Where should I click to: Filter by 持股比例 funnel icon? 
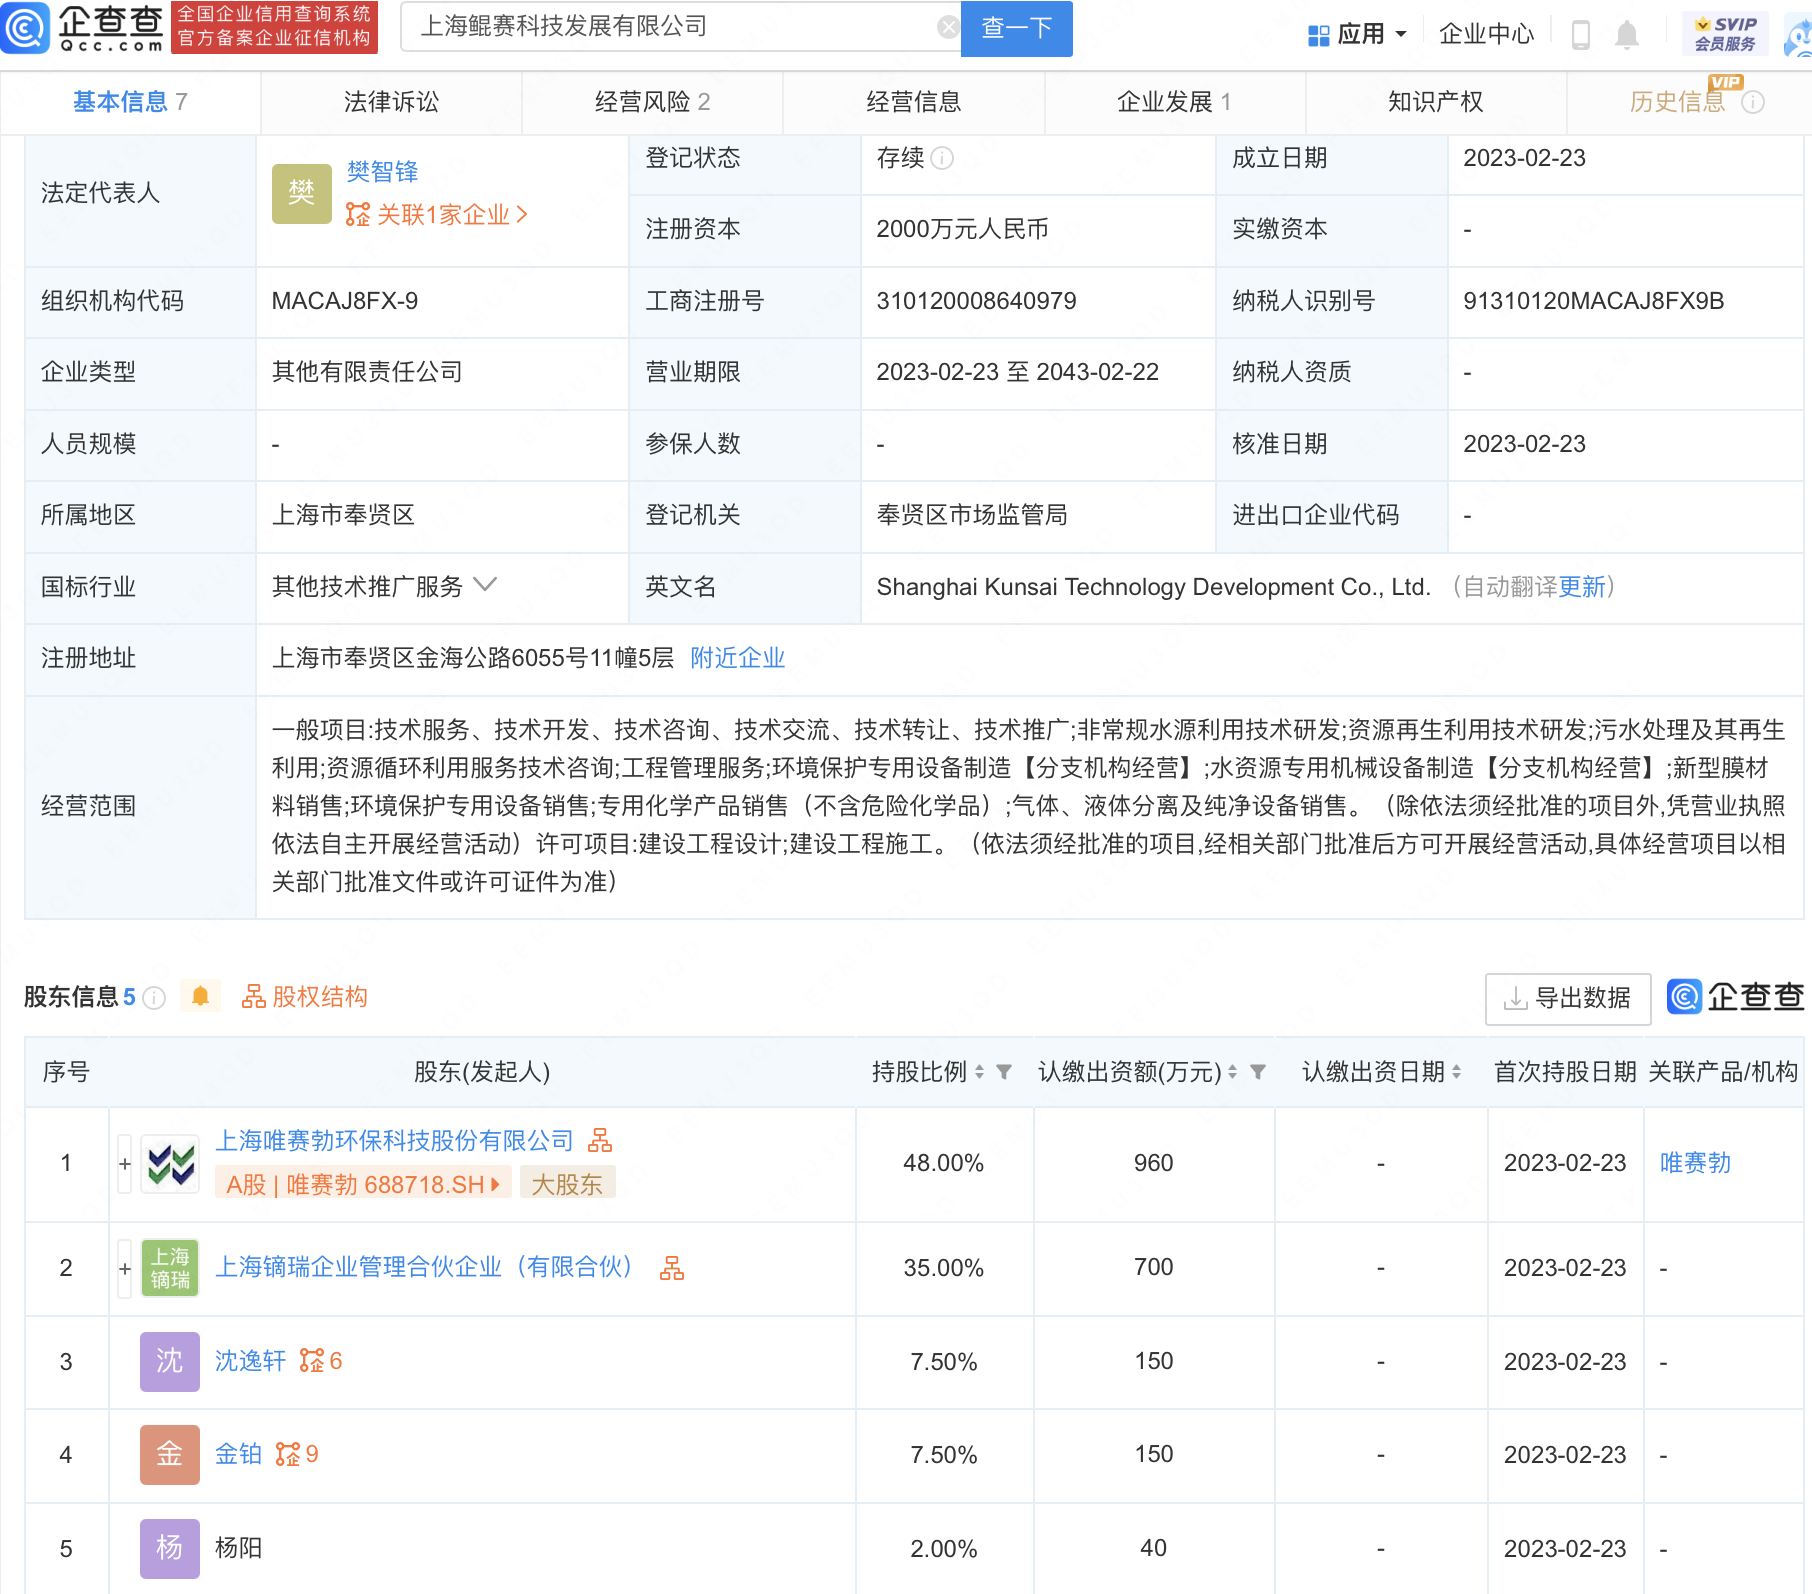tap(1004, 1072)
